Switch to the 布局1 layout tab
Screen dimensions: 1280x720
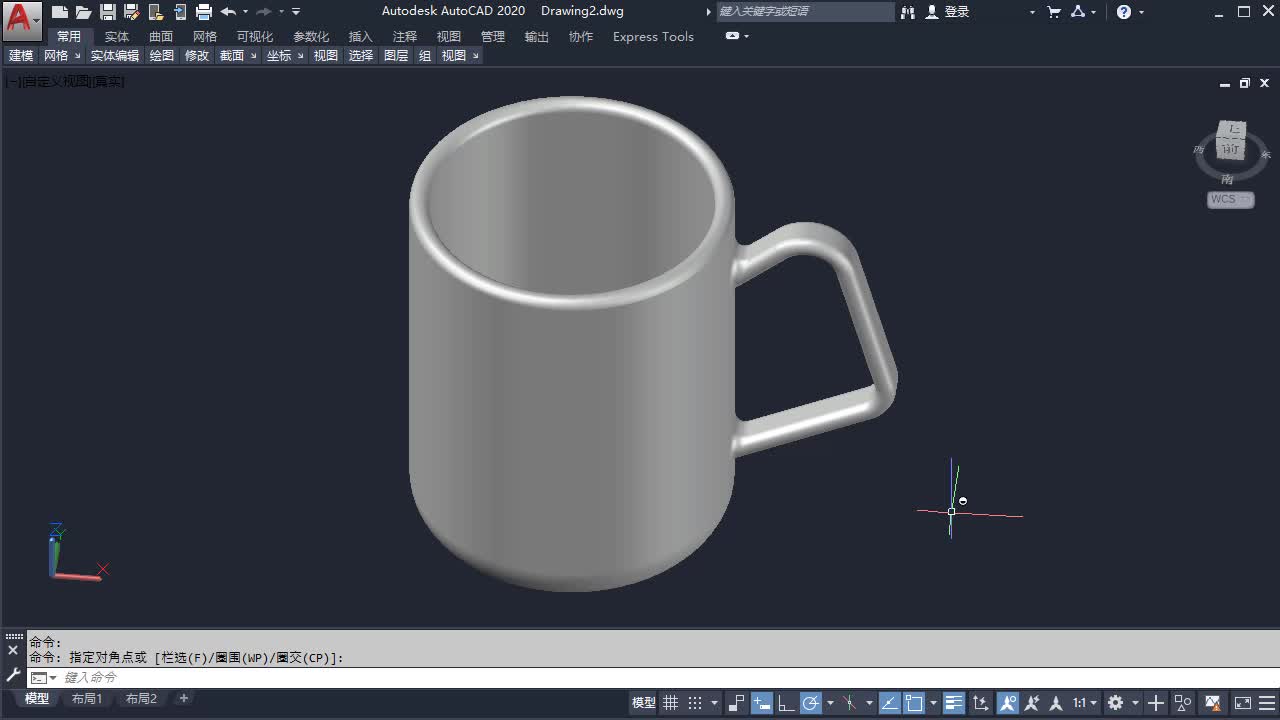(87, 698)
